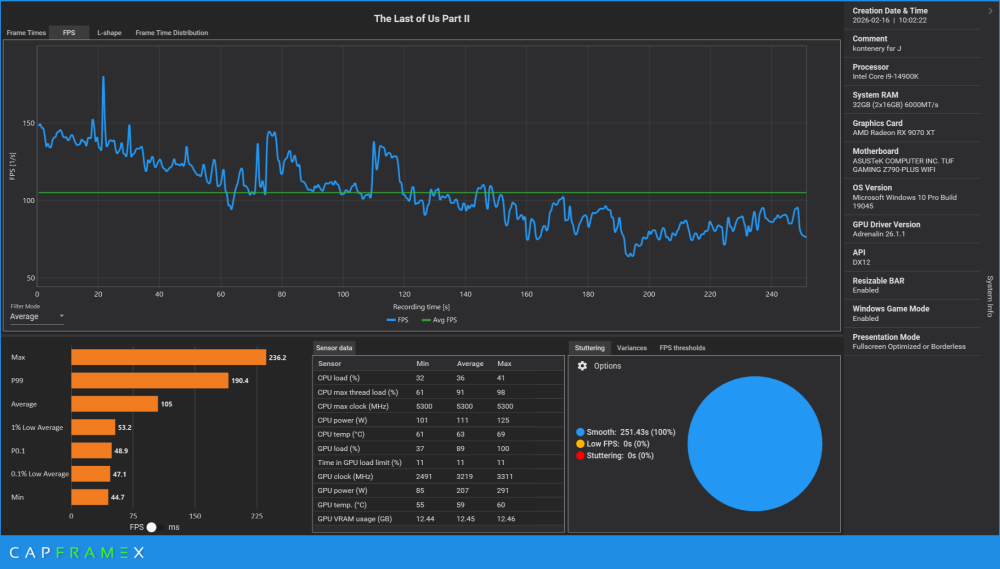Select the Frame Time Distribution tab
Screen dimensions: 1000x569
(x=172, y=33)
